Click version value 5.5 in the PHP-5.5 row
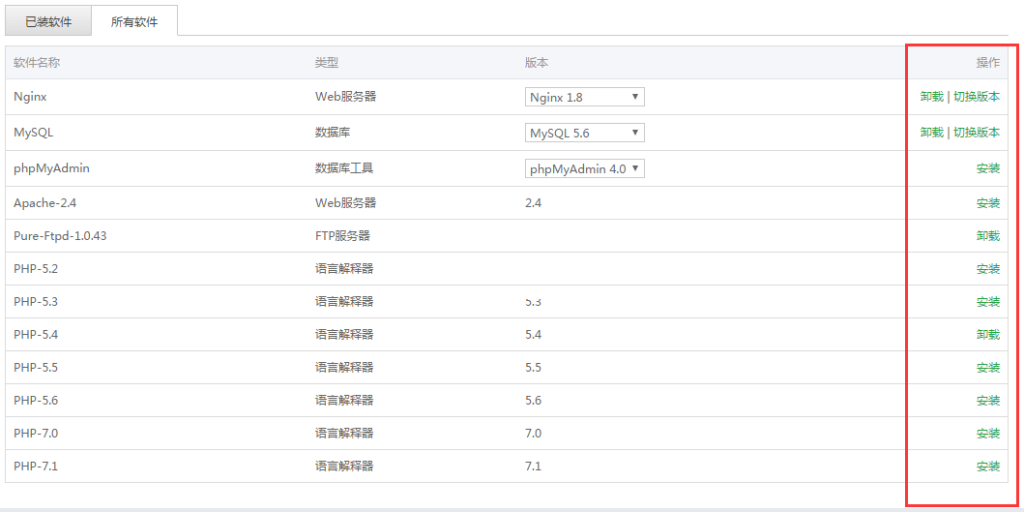This screenshot has height=512, width=1024. click(533, 368)
